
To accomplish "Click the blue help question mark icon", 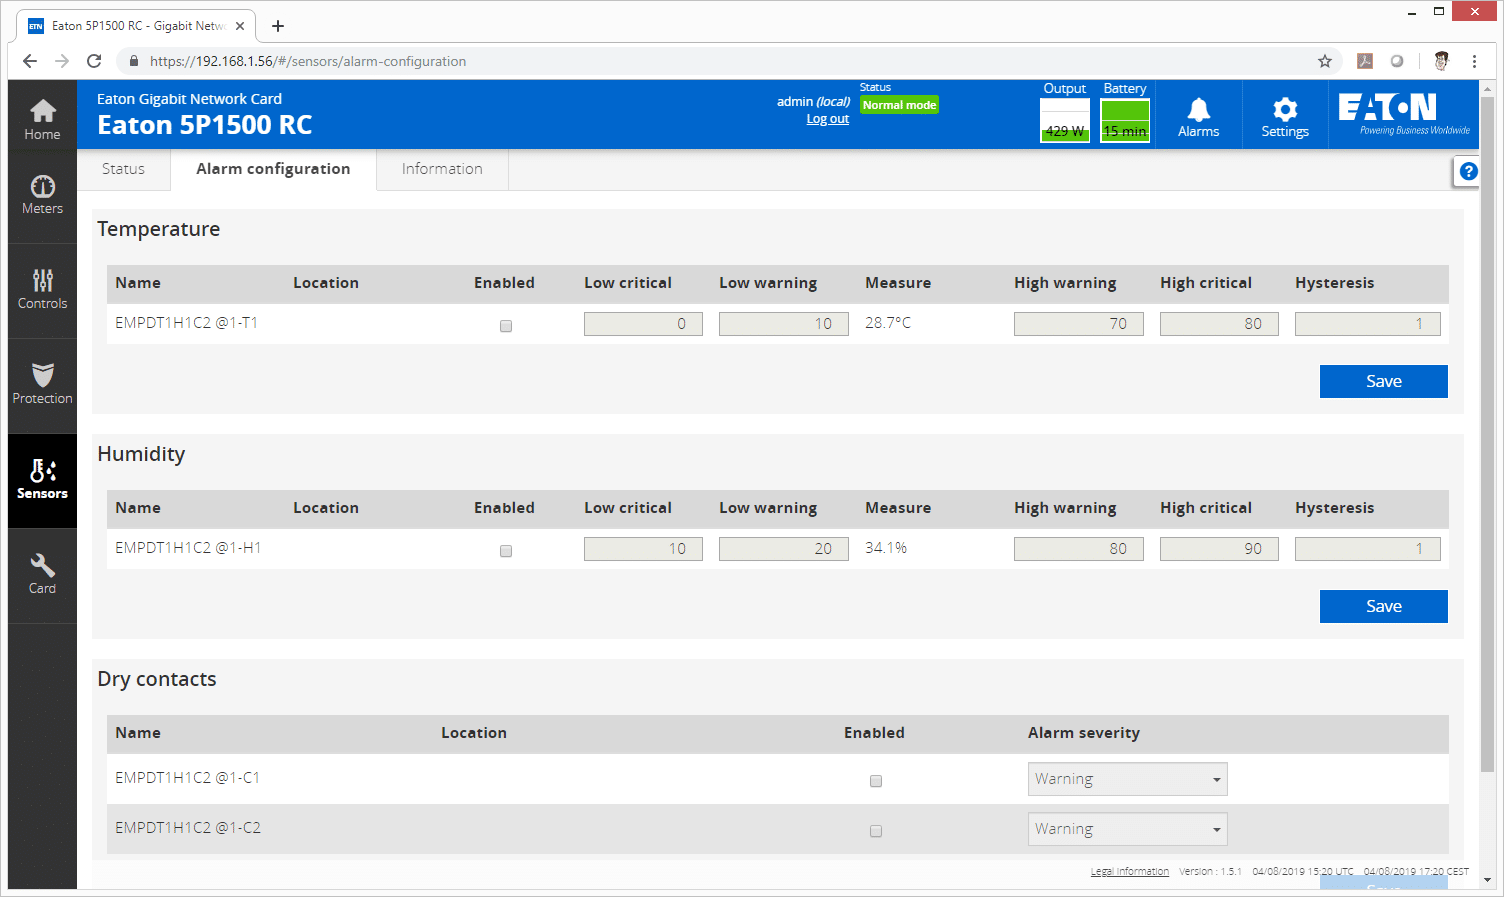I will [1468, 171].
